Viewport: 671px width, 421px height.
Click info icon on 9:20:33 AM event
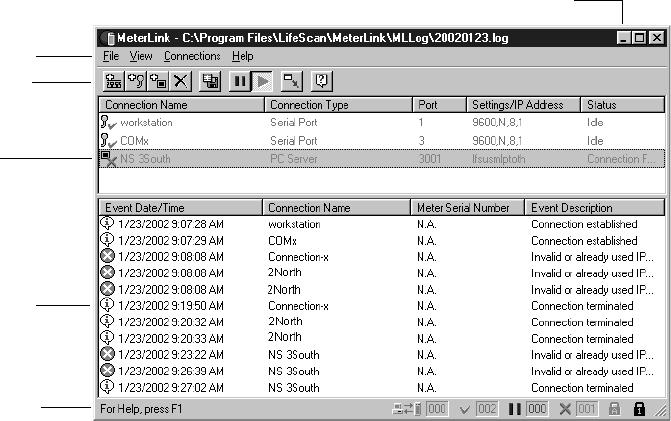click(107, 338)
